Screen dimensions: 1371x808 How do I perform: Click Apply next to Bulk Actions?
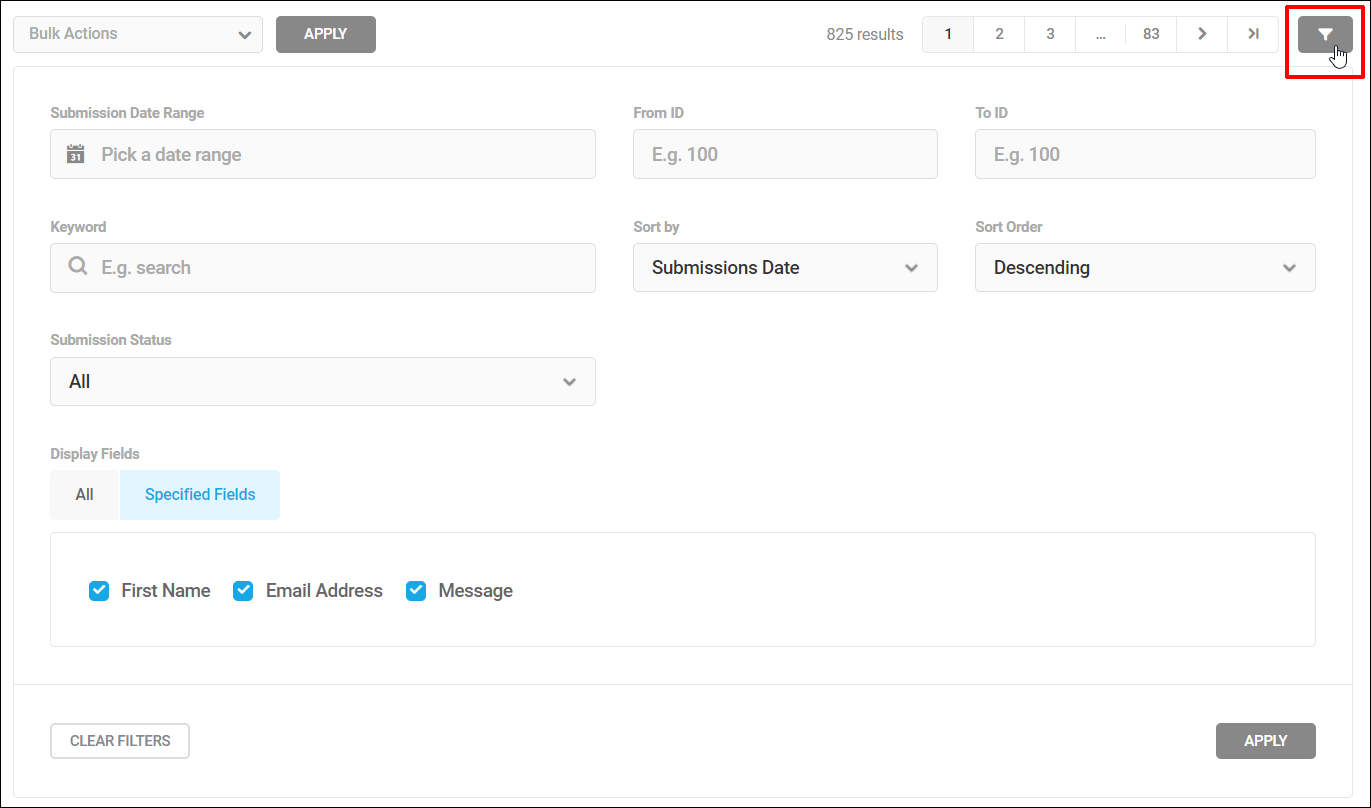(x=326, y=34)
